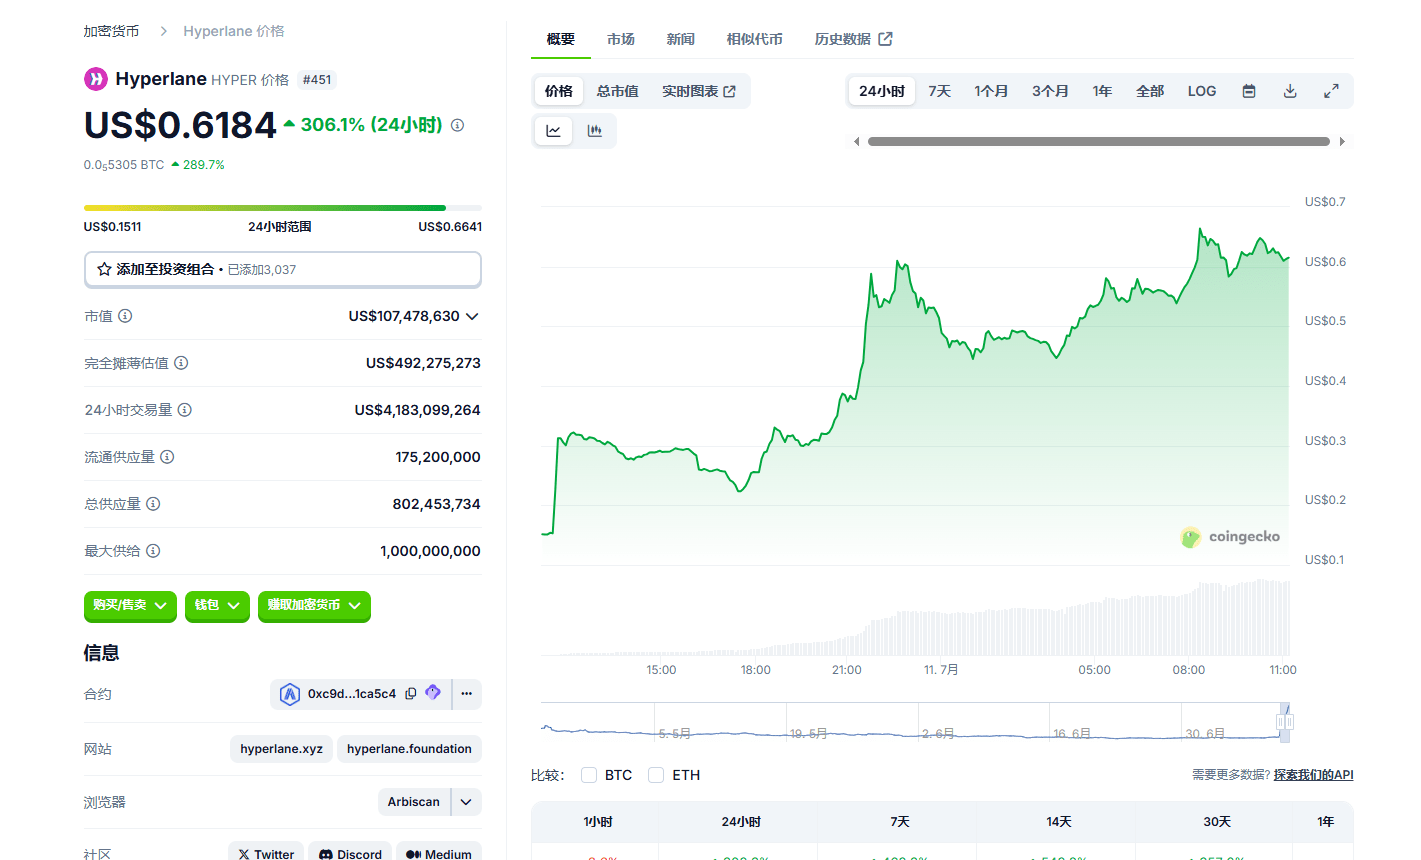Enable ETH comparison checkbox
Screen dimensions: 1421x860
pyautogui.click(x=656, y=775)
